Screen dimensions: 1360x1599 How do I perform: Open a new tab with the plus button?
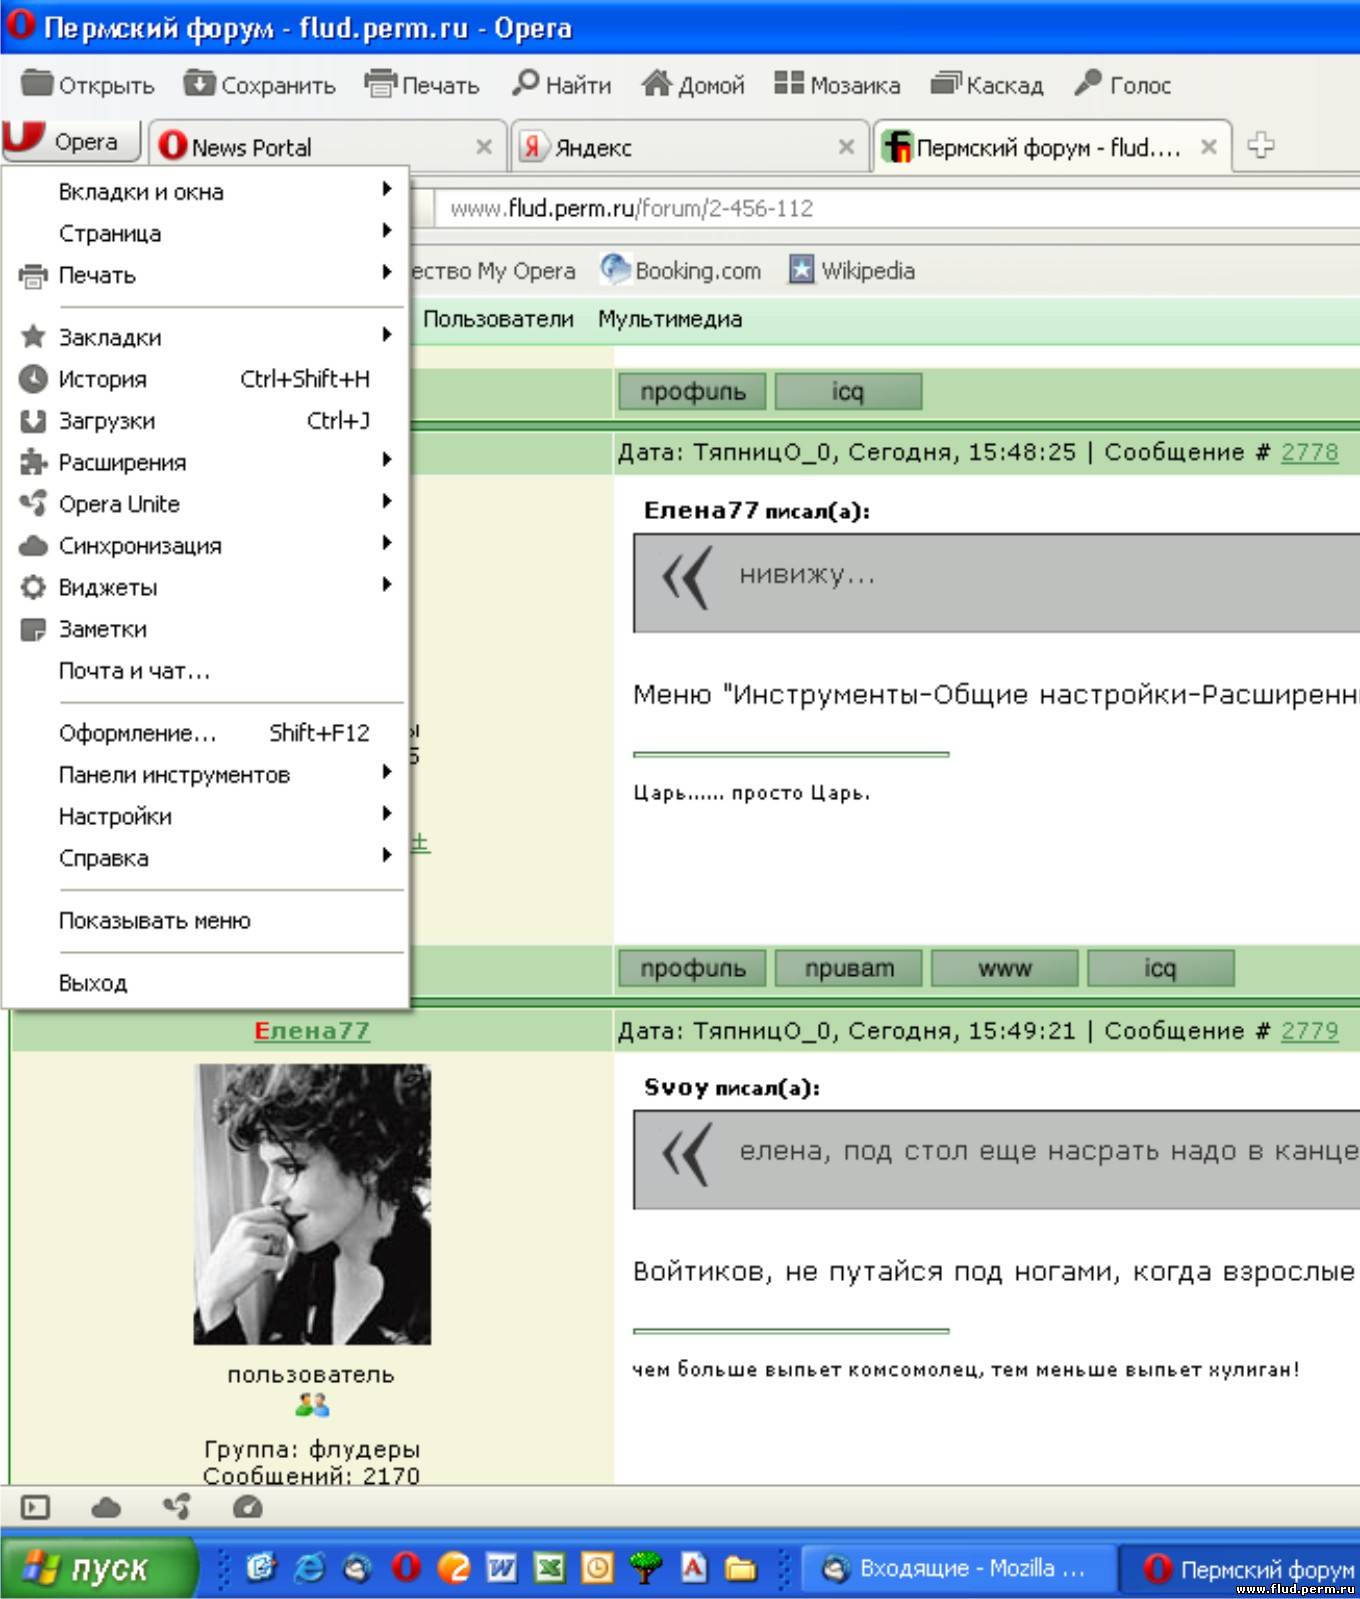pyautogui.click(x=1261, y=146)
